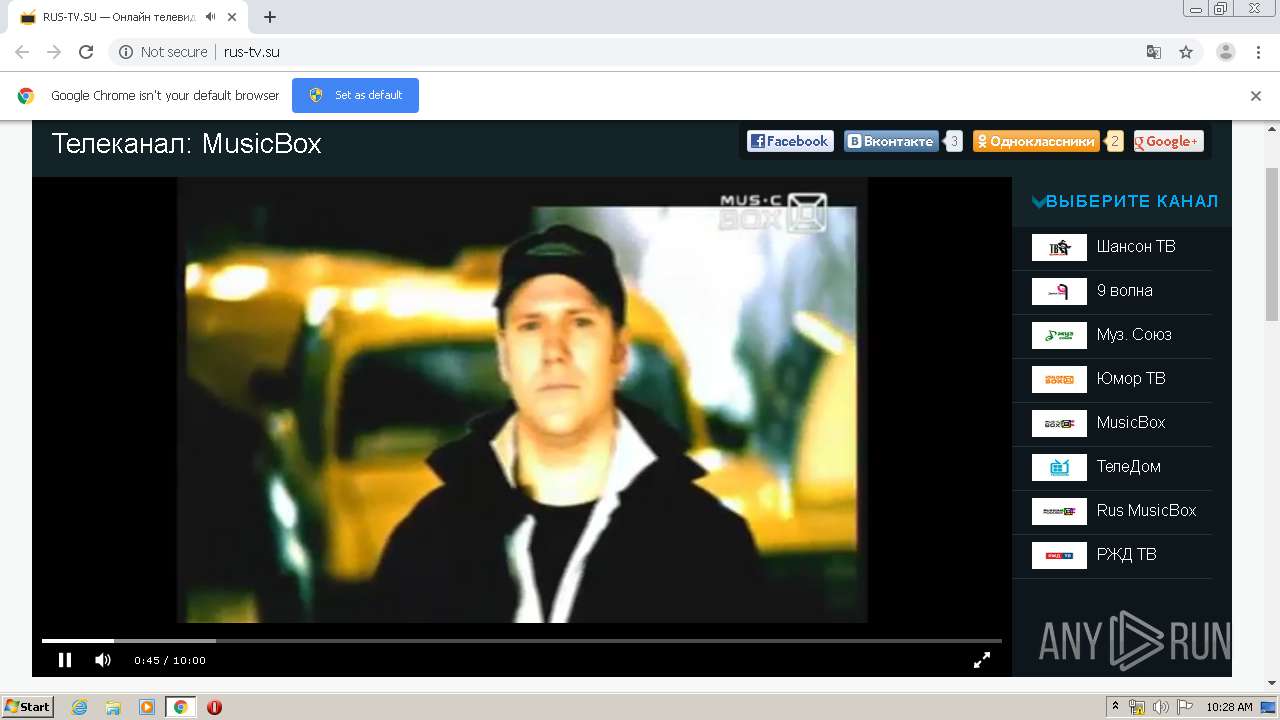View Not secure site information
This screenshot has height=720, width=1280.
click(163, 52)
